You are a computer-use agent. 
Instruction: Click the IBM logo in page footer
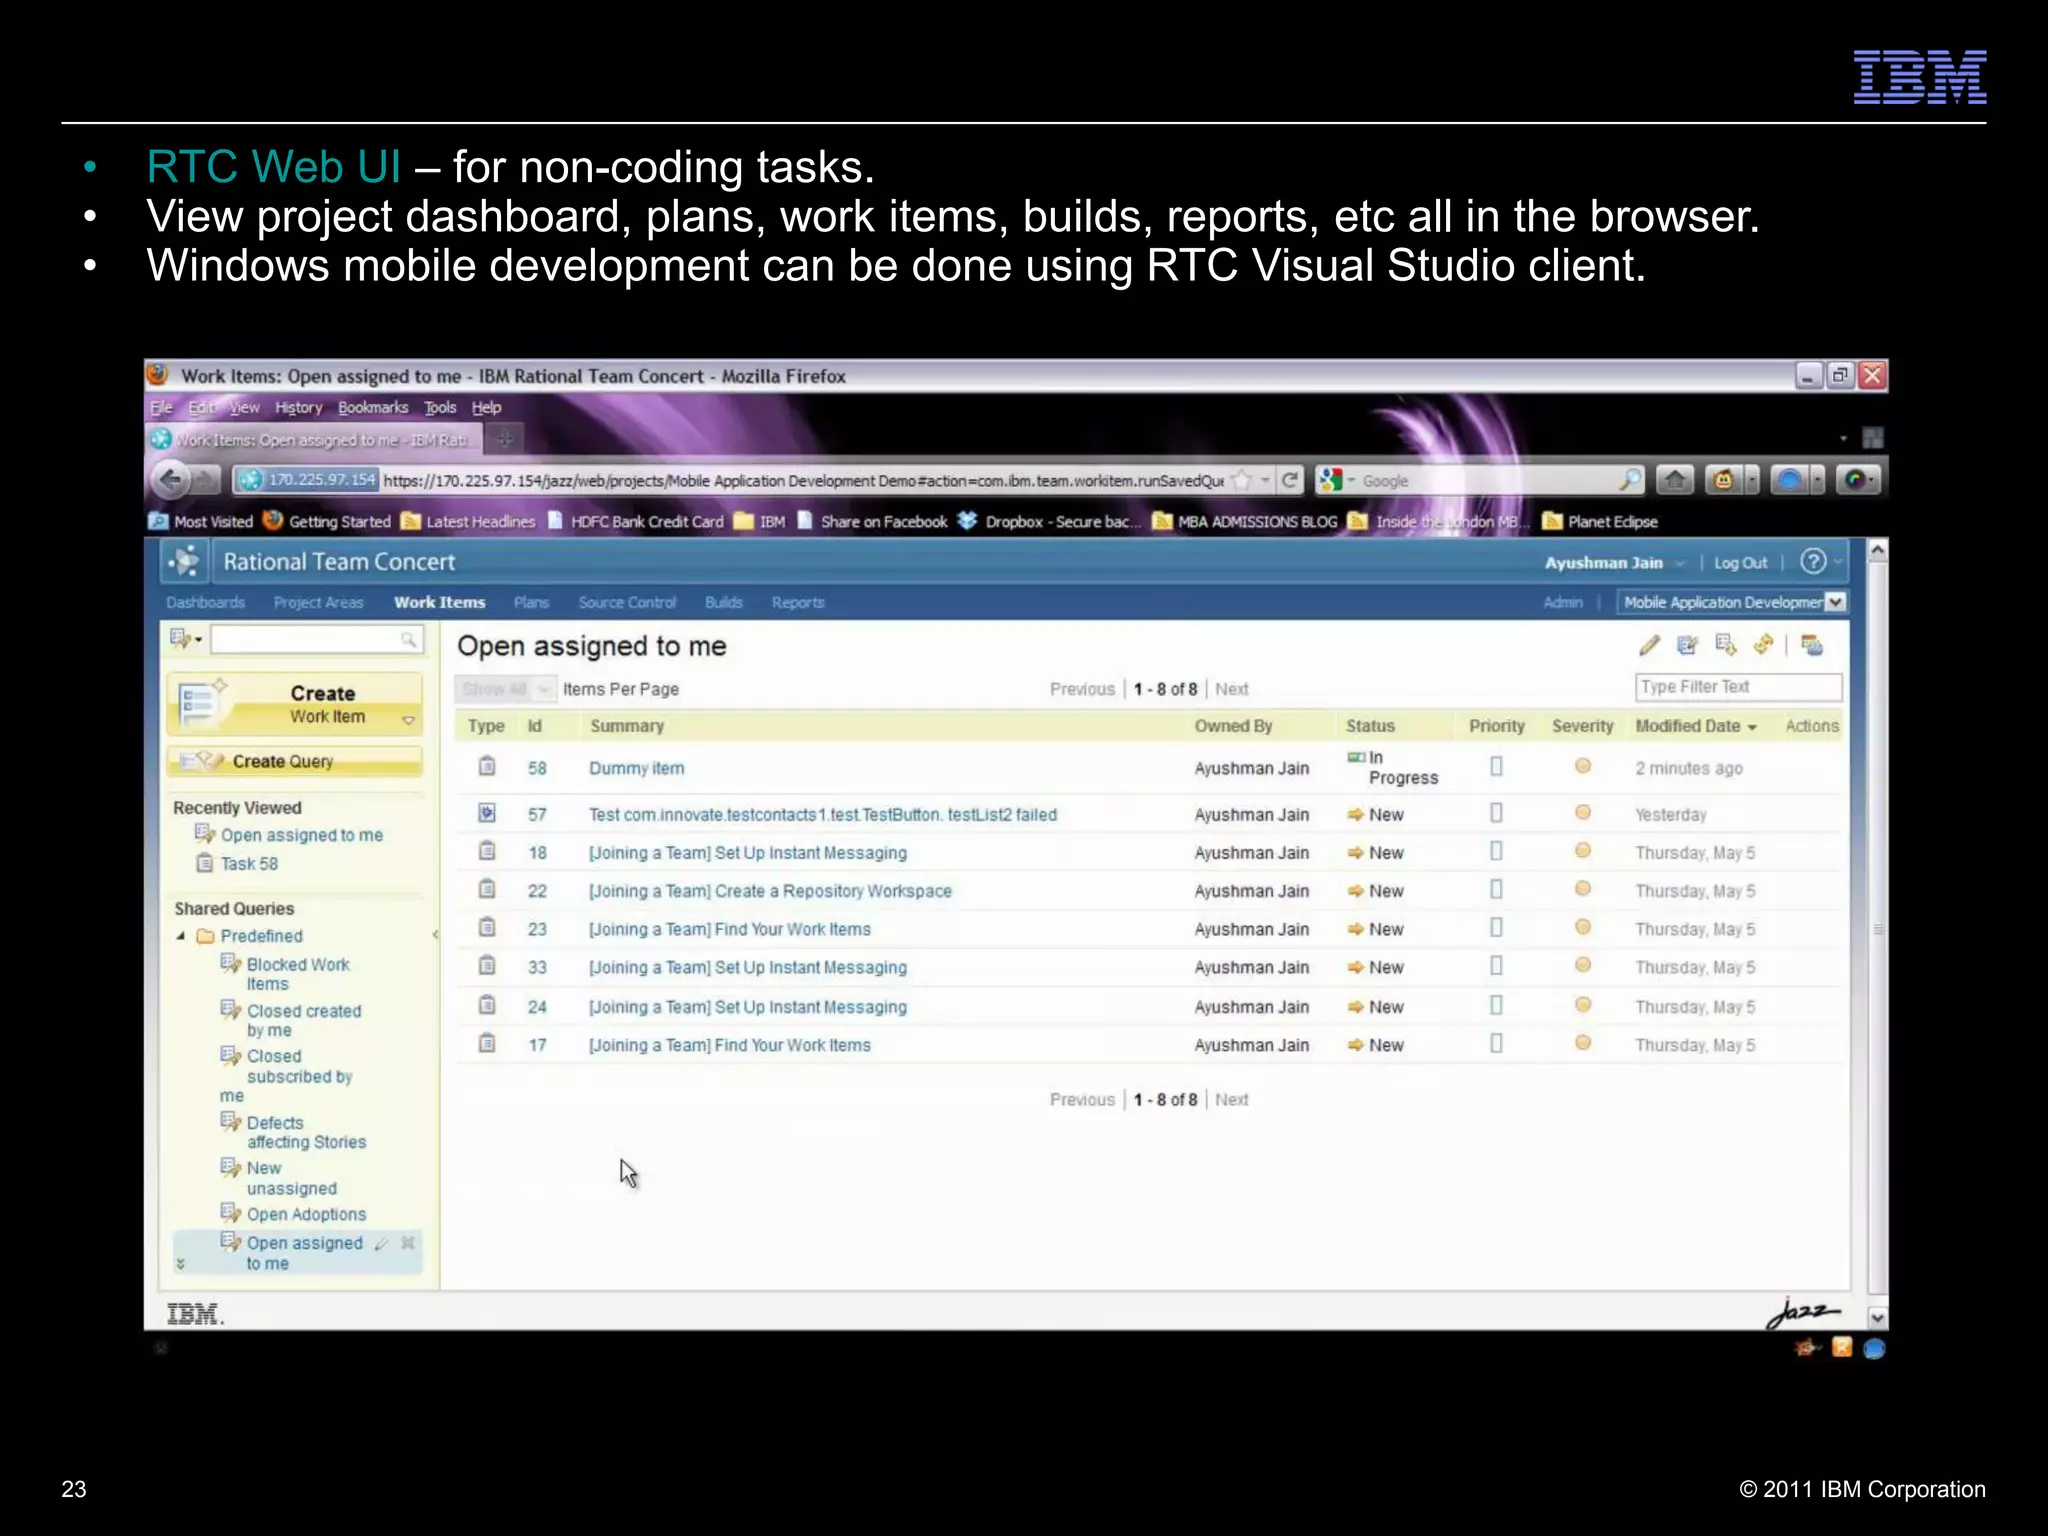pyautogui.click(x=195, y=1314)
